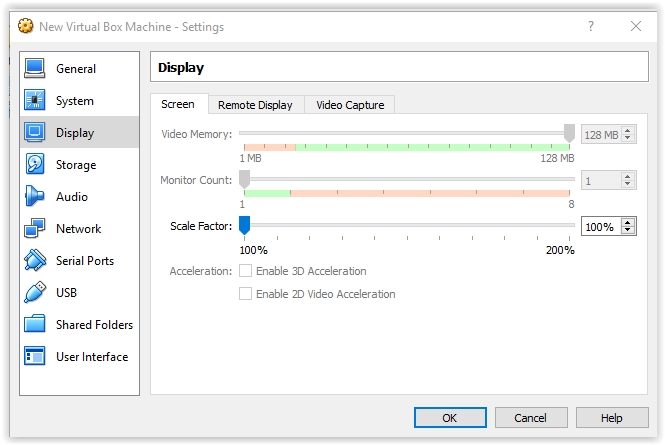Close the Settings dialog window
This screenshot has height=445, width=665.
pyautogui.click(x=636, y=26)
